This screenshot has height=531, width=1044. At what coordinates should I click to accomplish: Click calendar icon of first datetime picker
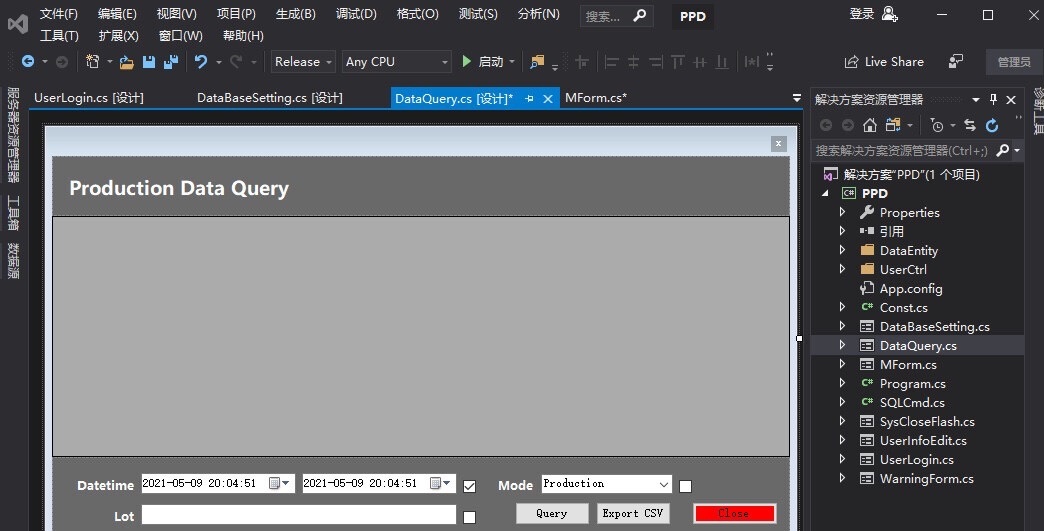(274, 483)
